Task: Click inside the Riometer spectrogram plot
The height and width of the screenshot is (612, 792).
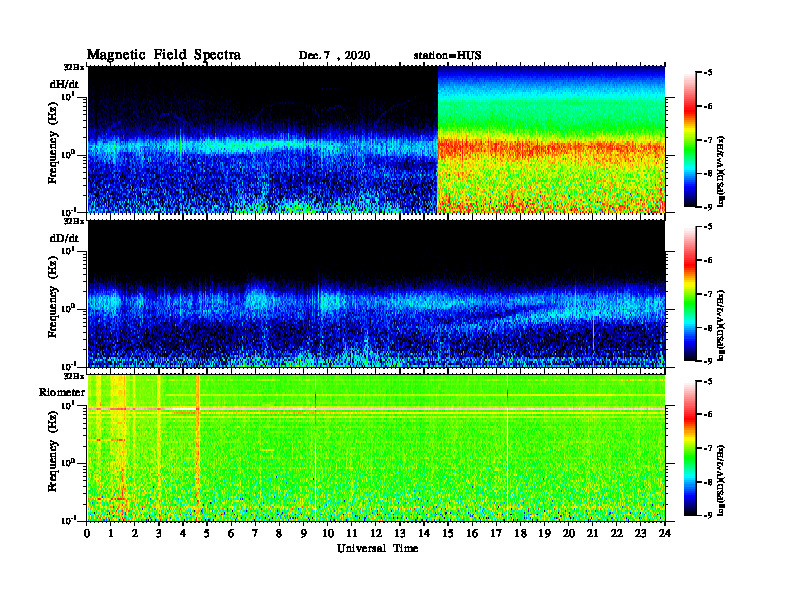Action: coord(376,448)
